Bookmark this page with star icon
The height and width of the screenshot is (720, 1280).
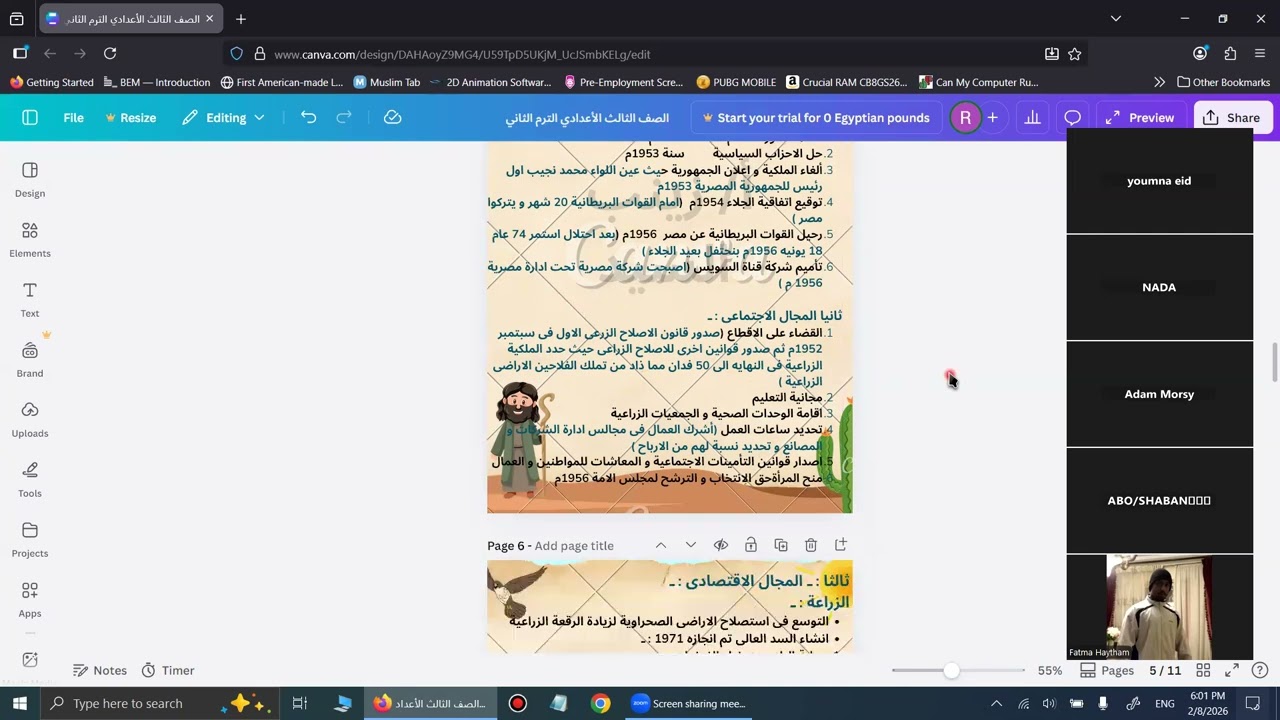(1074, 54)
